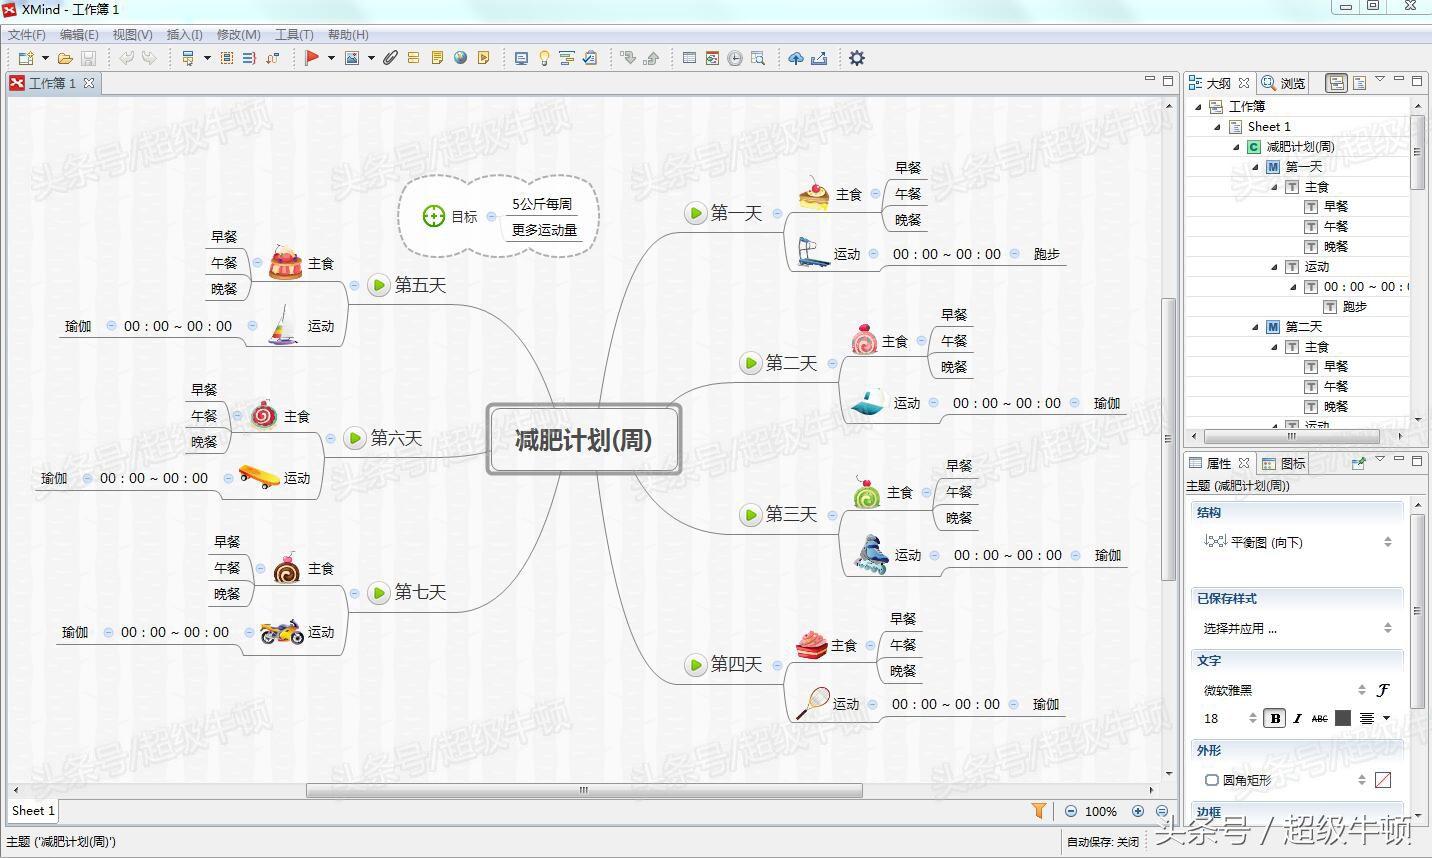Collapse 第一天 node in outline tree
Viewport: 1432px width, 858px height.
1255,167
